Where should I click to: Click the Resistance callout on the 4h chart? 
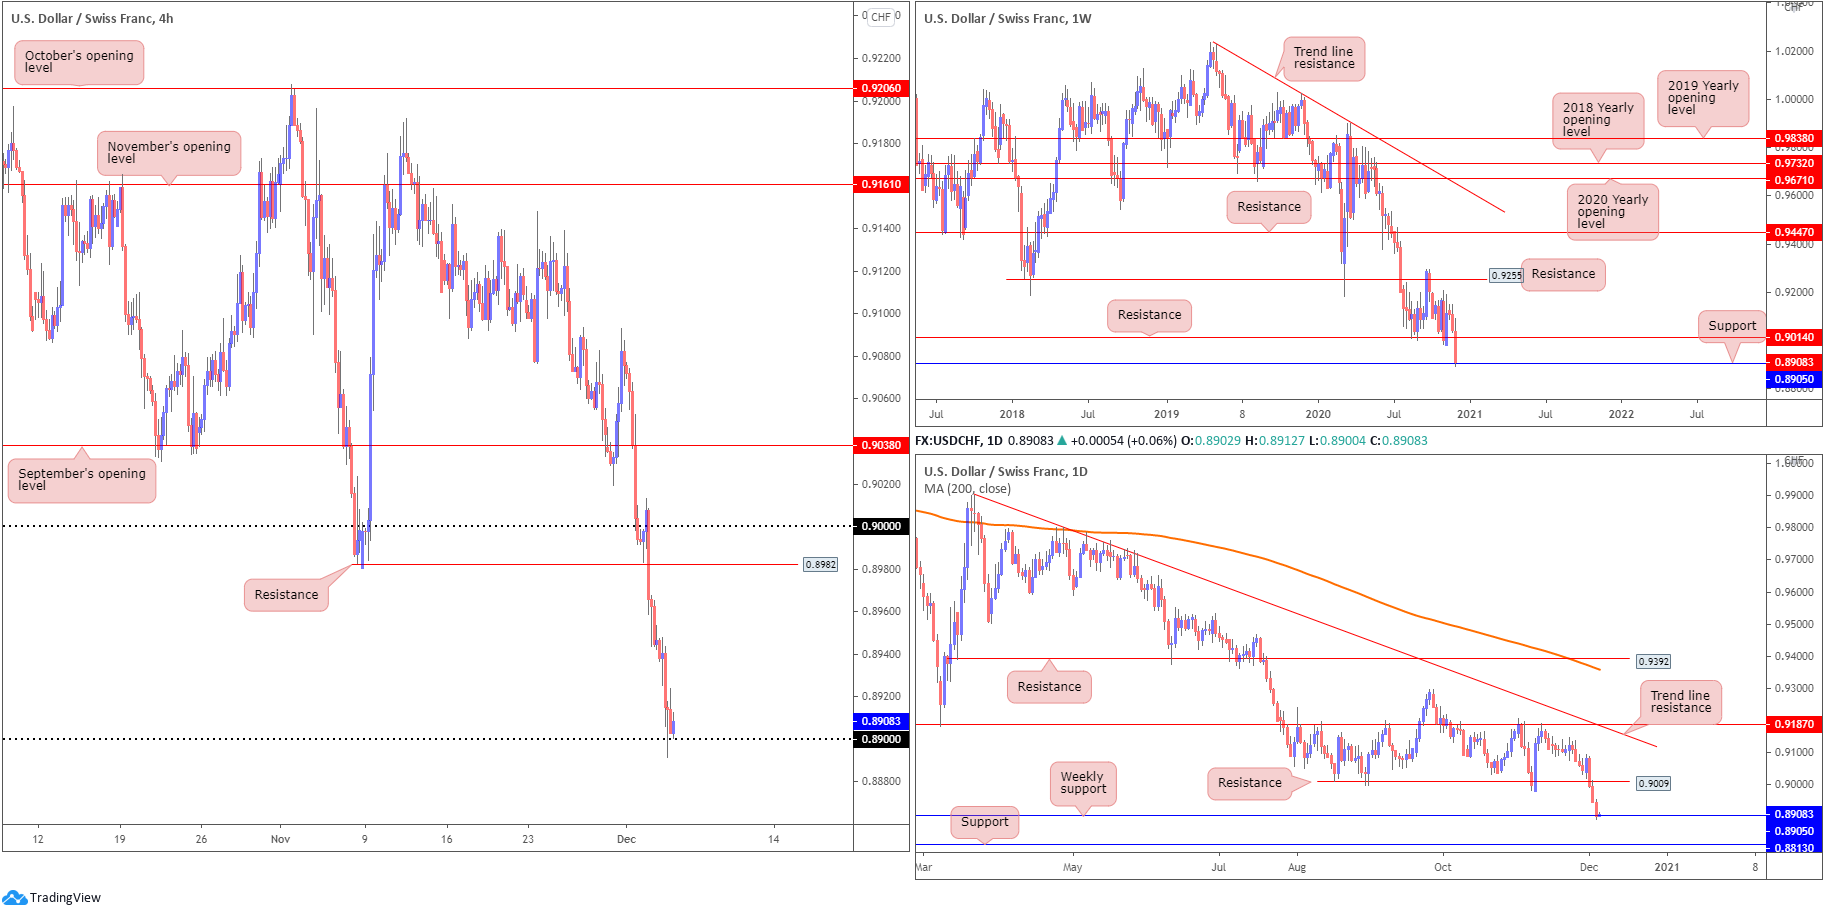point(286,595)
